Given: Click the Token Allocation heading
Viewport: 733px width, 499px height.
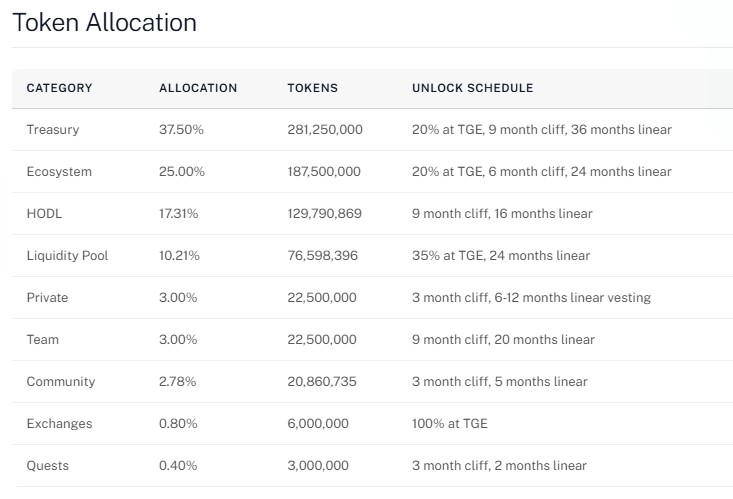Looking at the screenshot, I should point(104,22).
